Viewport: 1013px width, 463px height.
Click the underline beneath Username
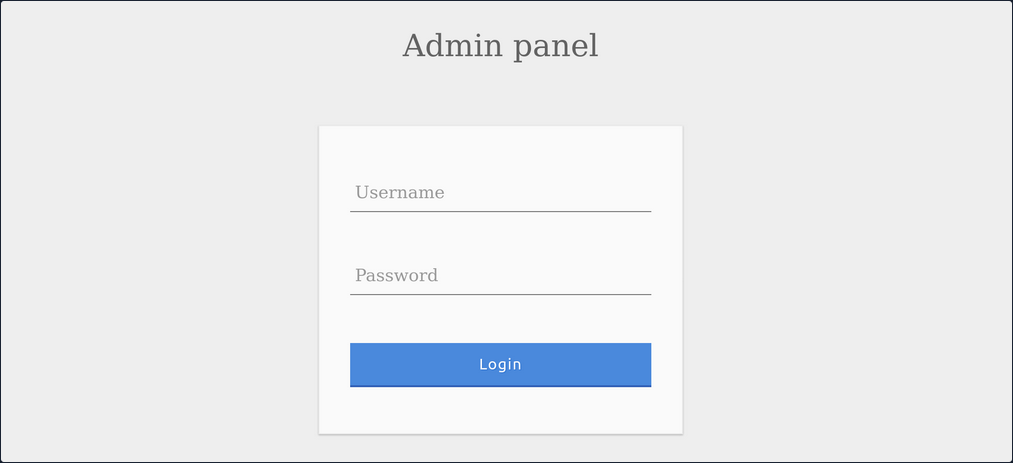pyautogui.click(x=500, y=211)
